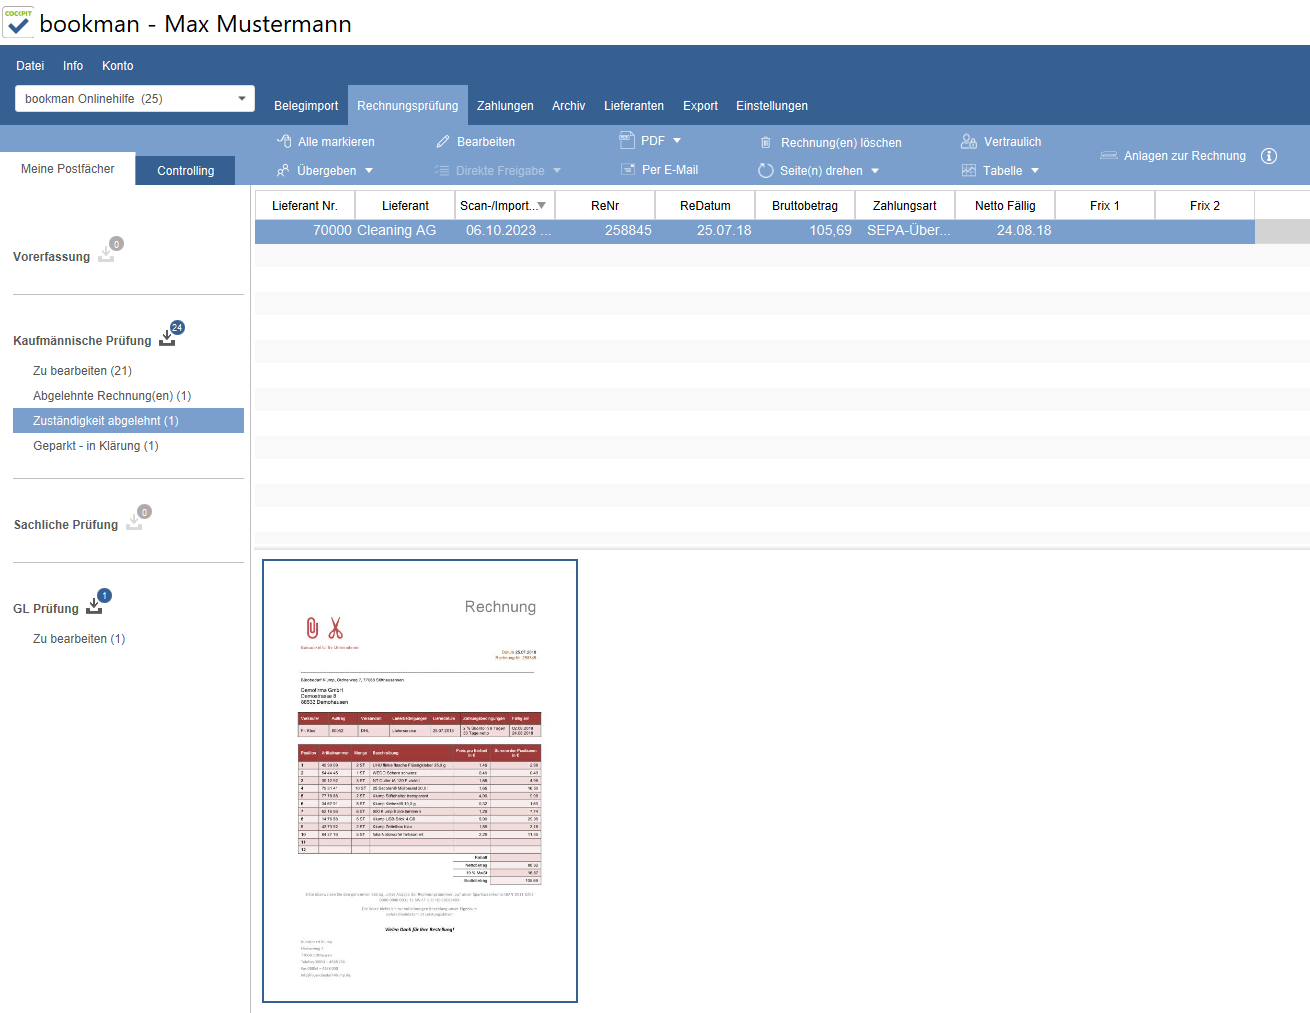Image resolution: width=1310 pixels, height=1013 pixels.
Task: Click the Per E-Mail envelope icon
Action: pyautogui.click(x=628, y=170)
